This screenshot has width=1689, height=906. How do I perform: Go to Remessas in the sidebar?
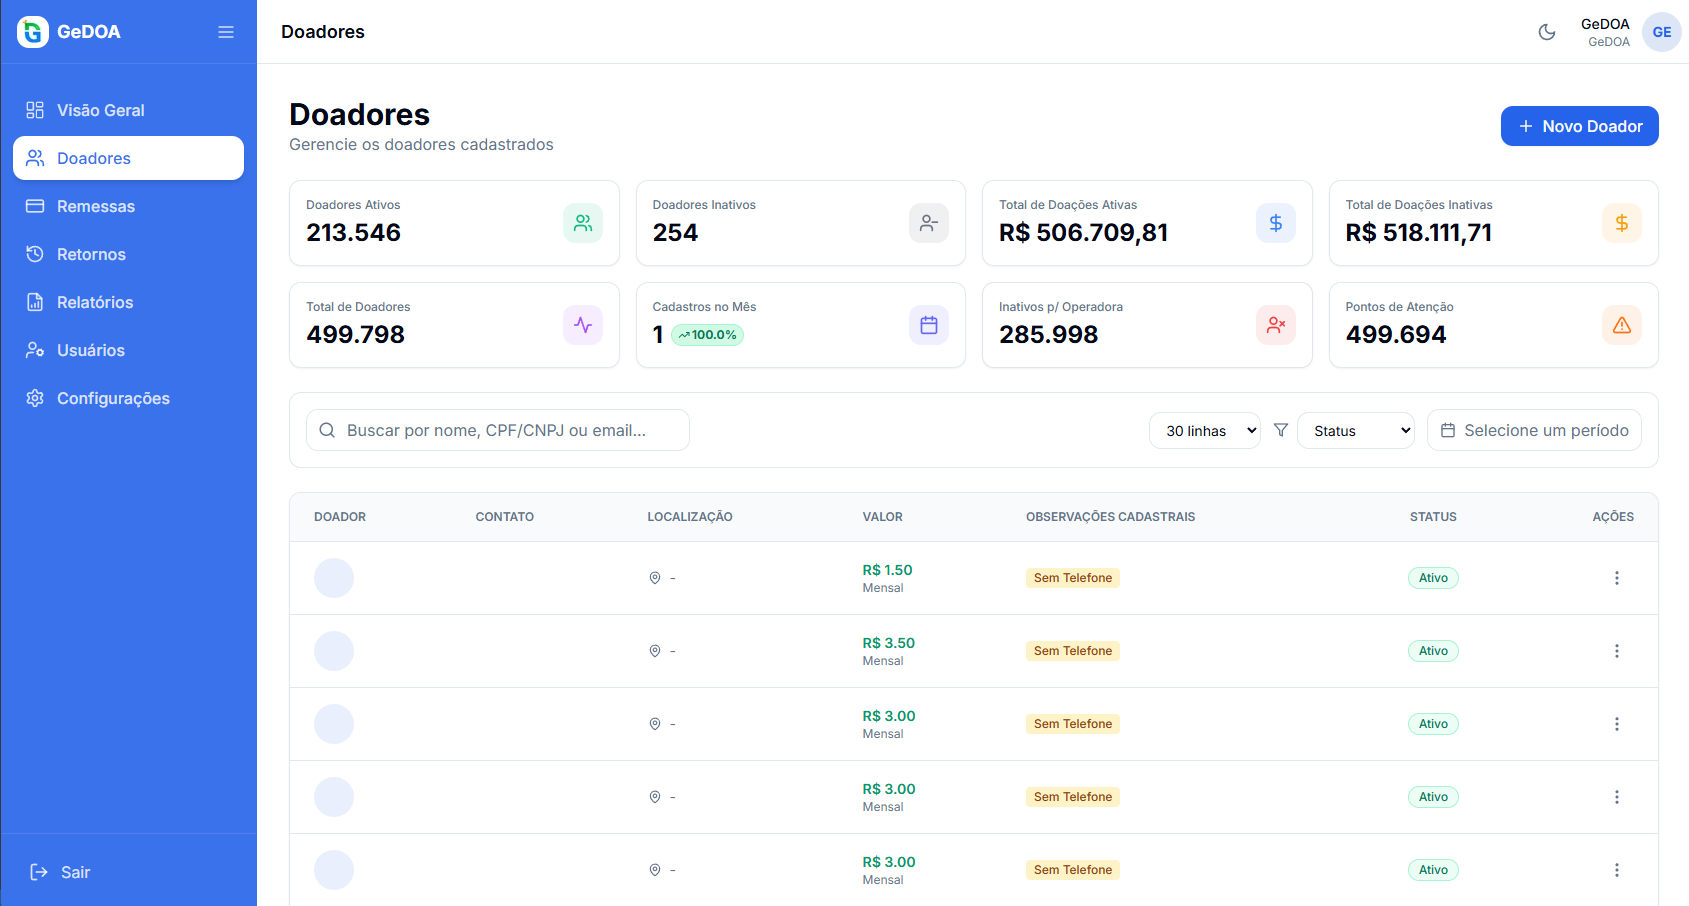(96, 206)
